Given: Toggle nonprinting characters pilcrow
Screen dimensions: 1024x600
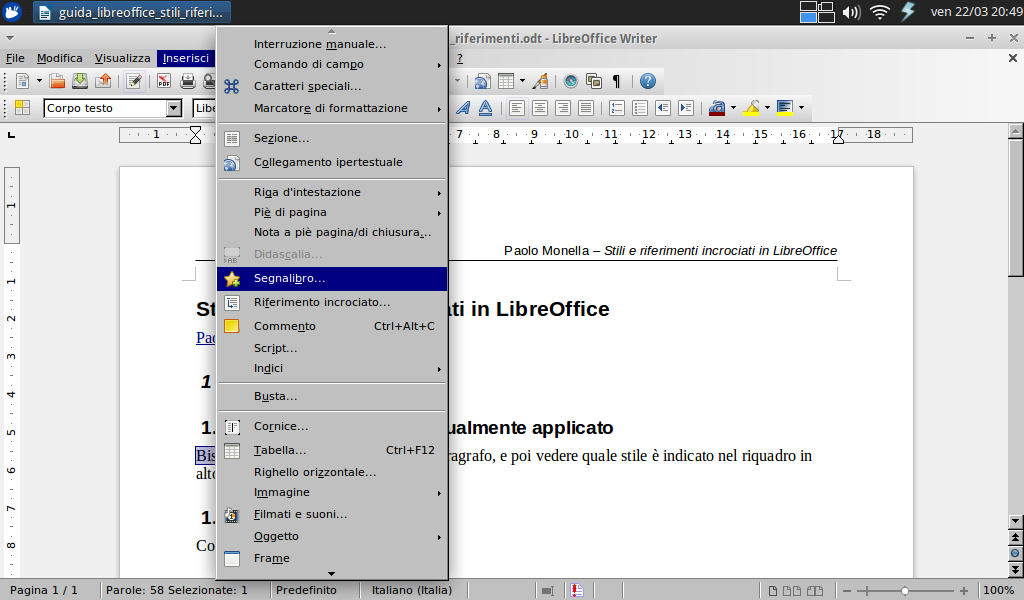Looking at the screenshot, I should [616, 81].
